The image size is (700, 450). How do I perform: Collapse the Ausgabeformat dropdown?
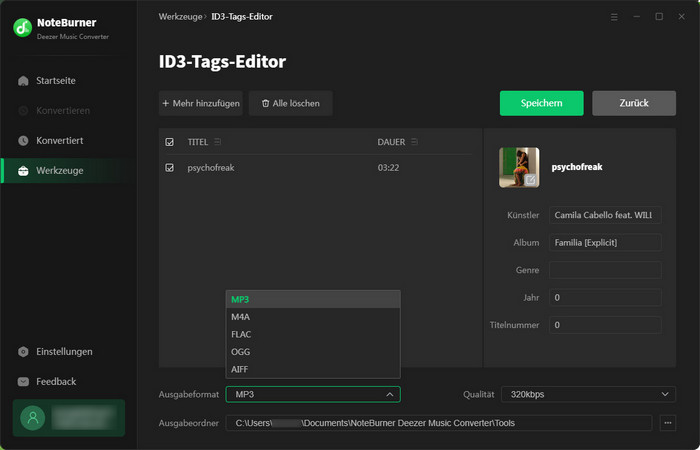[389, 395]
